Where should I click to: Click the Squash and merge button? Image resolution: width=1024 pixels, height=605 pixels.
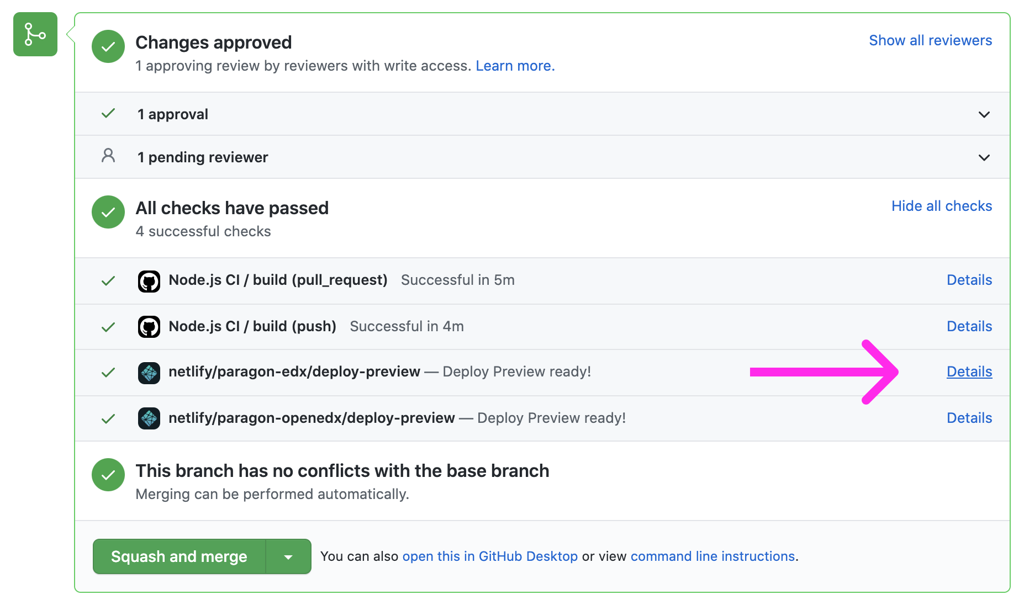pos(180,557)
